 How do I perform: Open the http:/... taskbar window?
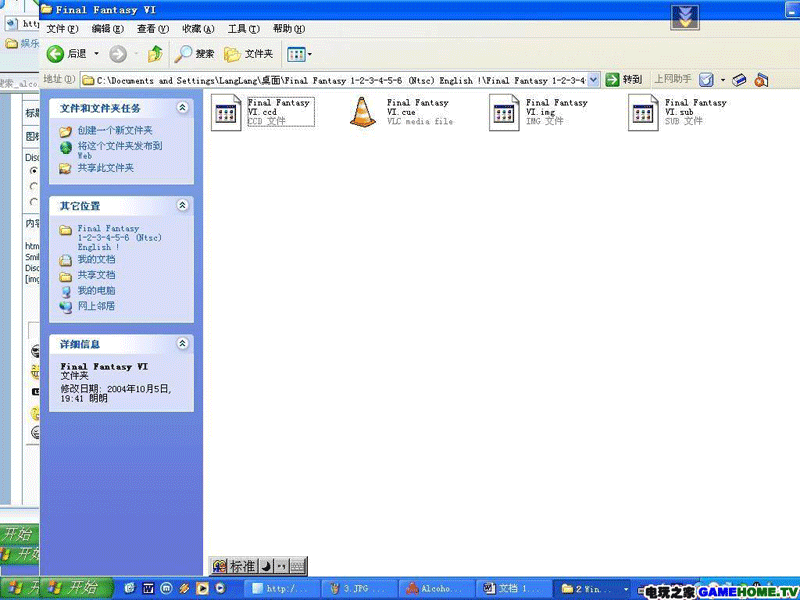[282, 589]
